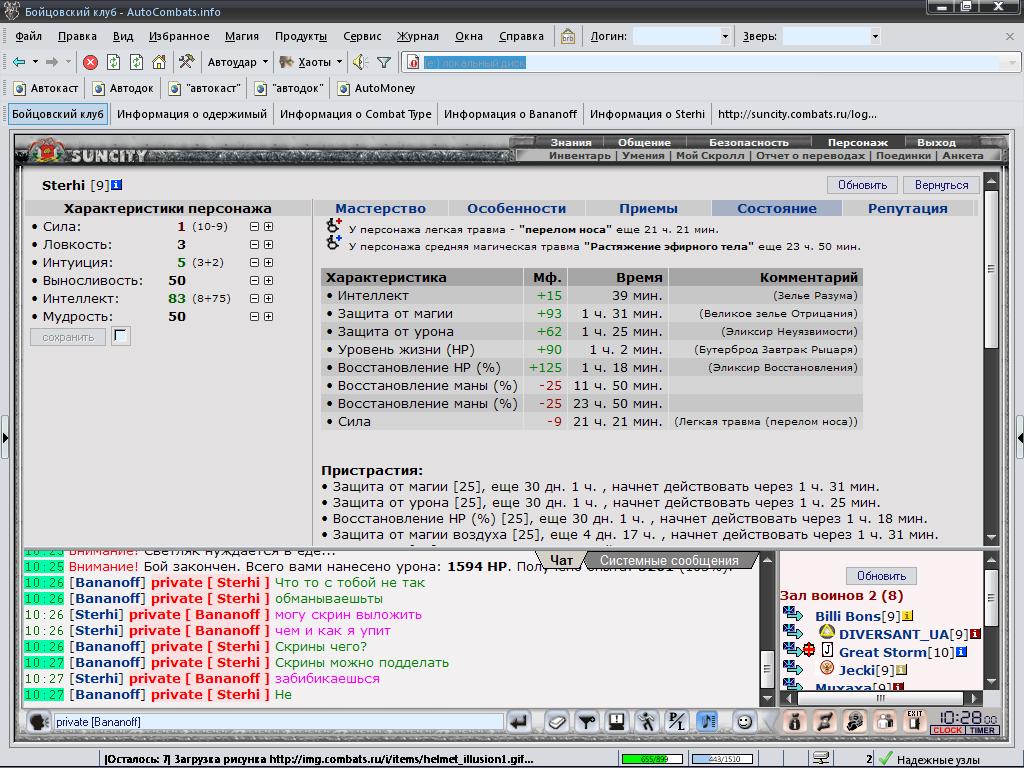Tick the checkbox next to сохранить
The width and height of the screenshot is (1024, 768).
pos(121,336)
